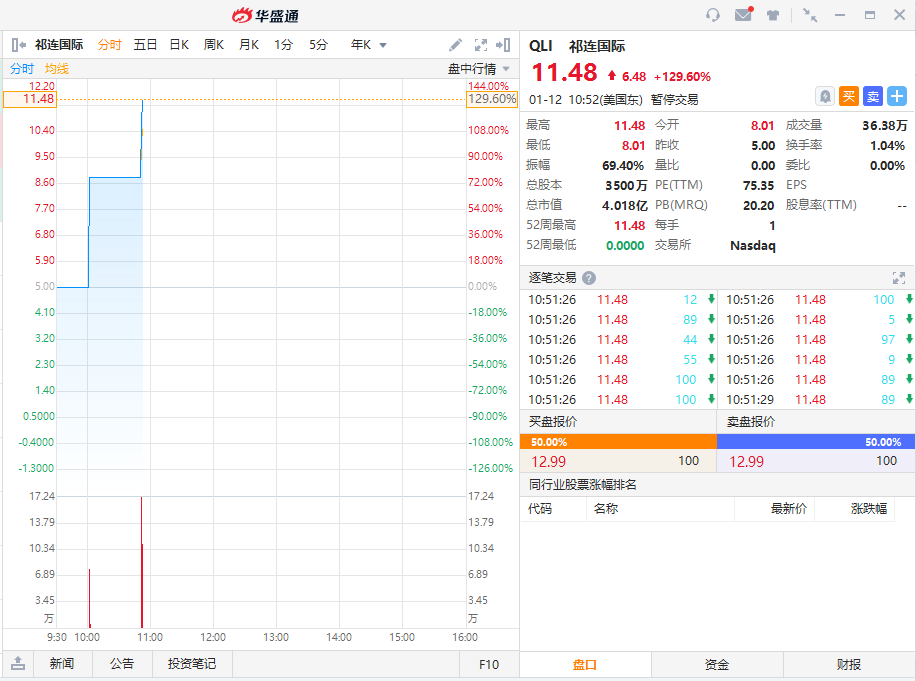
Task: Open the 年K period dropdown
Action: (368, 45)
